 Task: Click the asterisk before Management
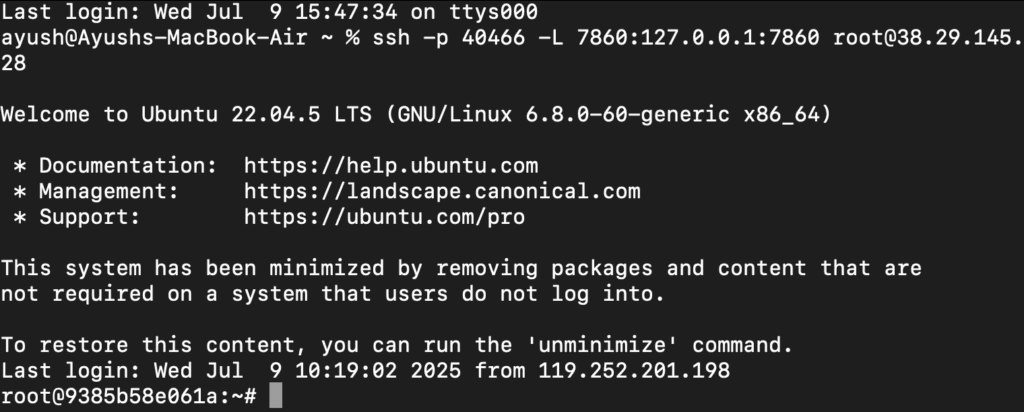[x=20, y=192]
